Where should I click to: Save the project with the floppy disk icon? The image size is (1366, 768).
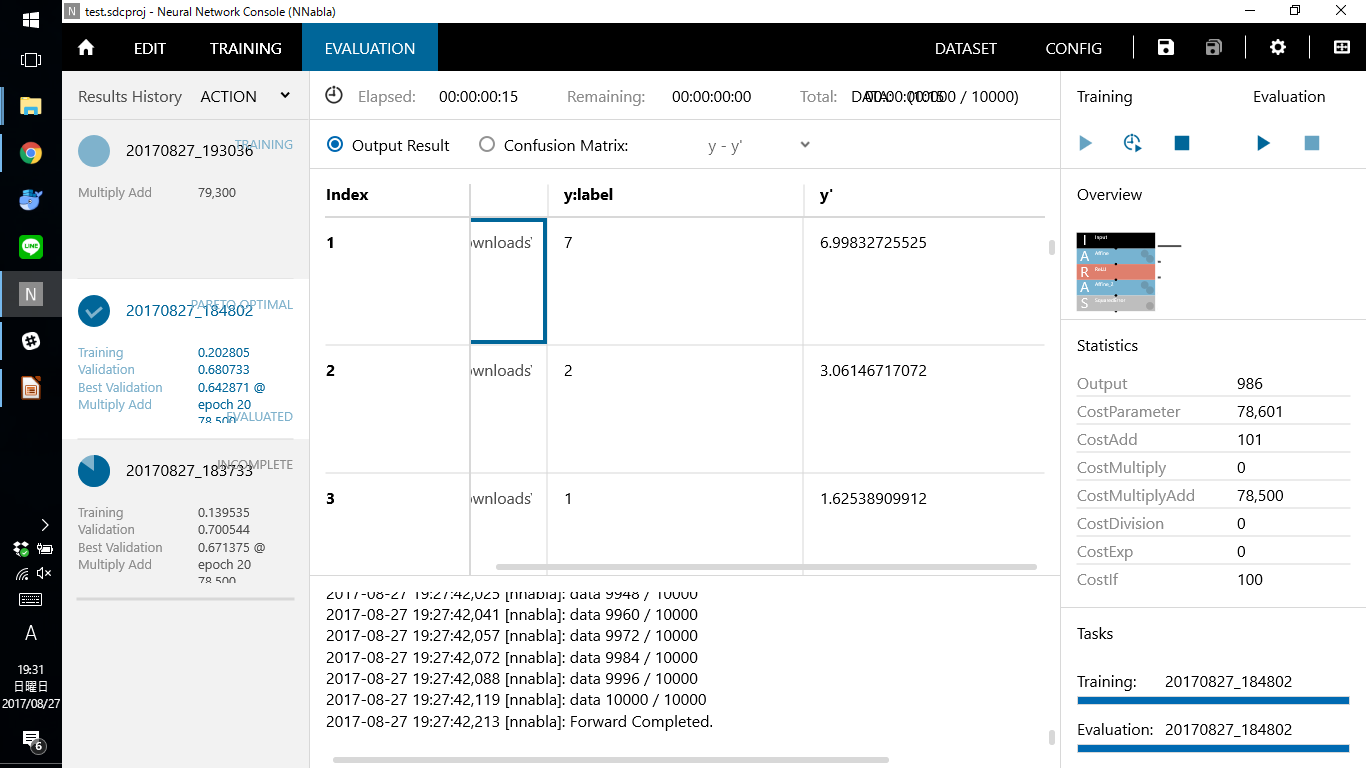(x=1165, y=48)
